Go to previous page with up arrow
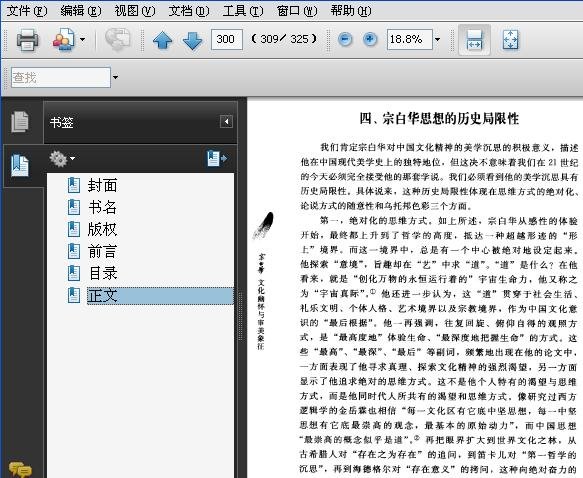The image size is (583, 478). (x=162, y=40)
